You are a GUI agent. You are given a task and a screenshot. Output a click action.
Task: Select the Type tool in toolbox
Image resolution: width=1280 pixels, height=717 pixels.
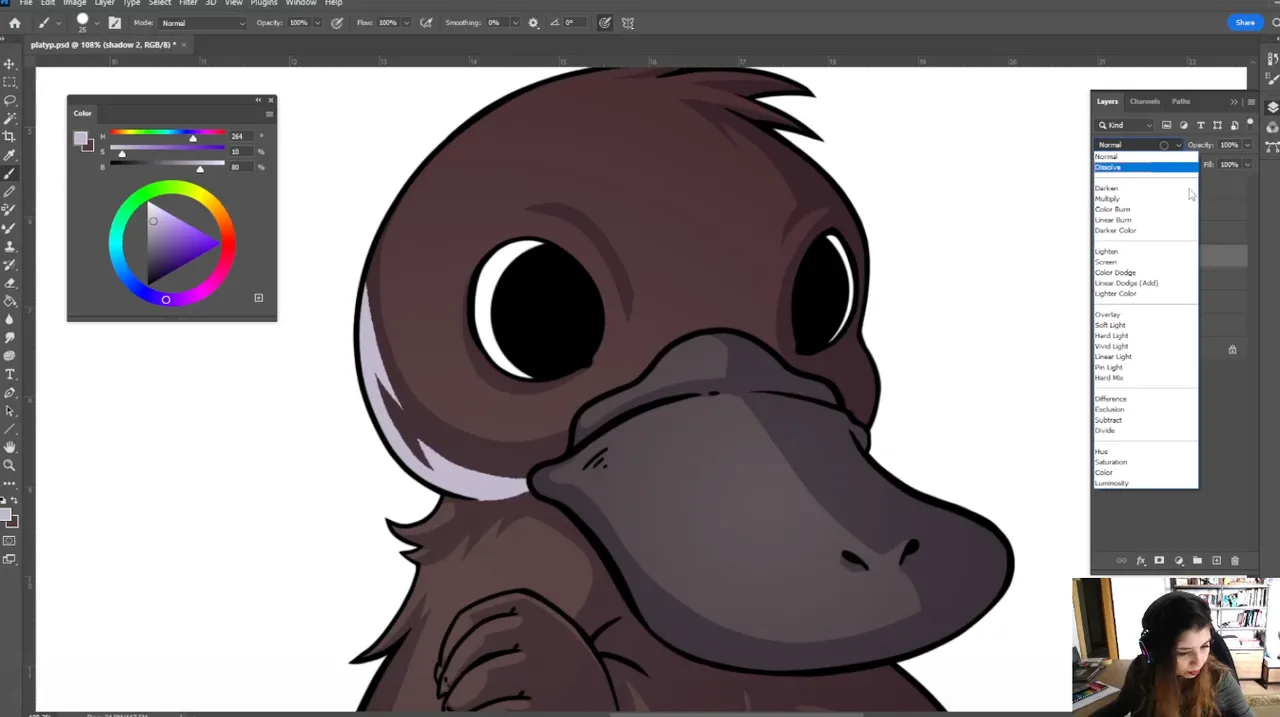pos(10,374)
